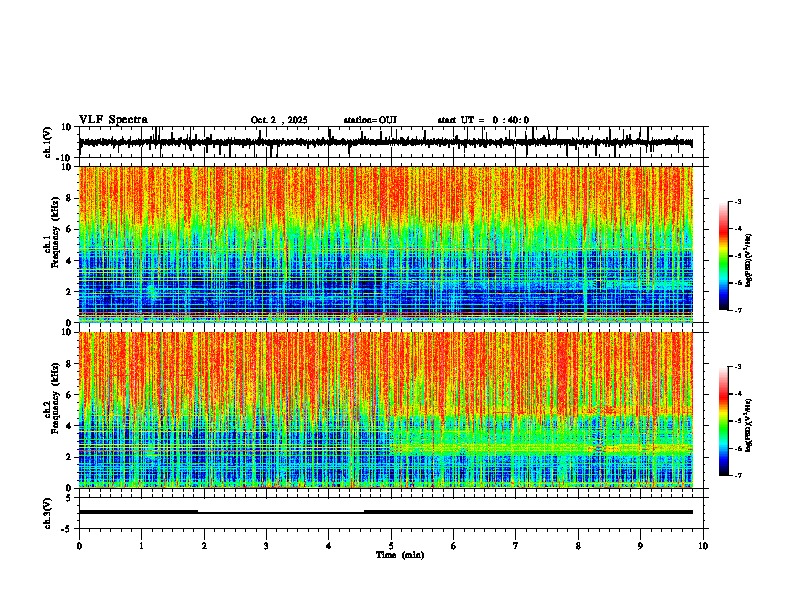Click time axis tick label "3"
Image resolution: width=792 pixels, height=612 pixels.
click(x=266, y=546)
